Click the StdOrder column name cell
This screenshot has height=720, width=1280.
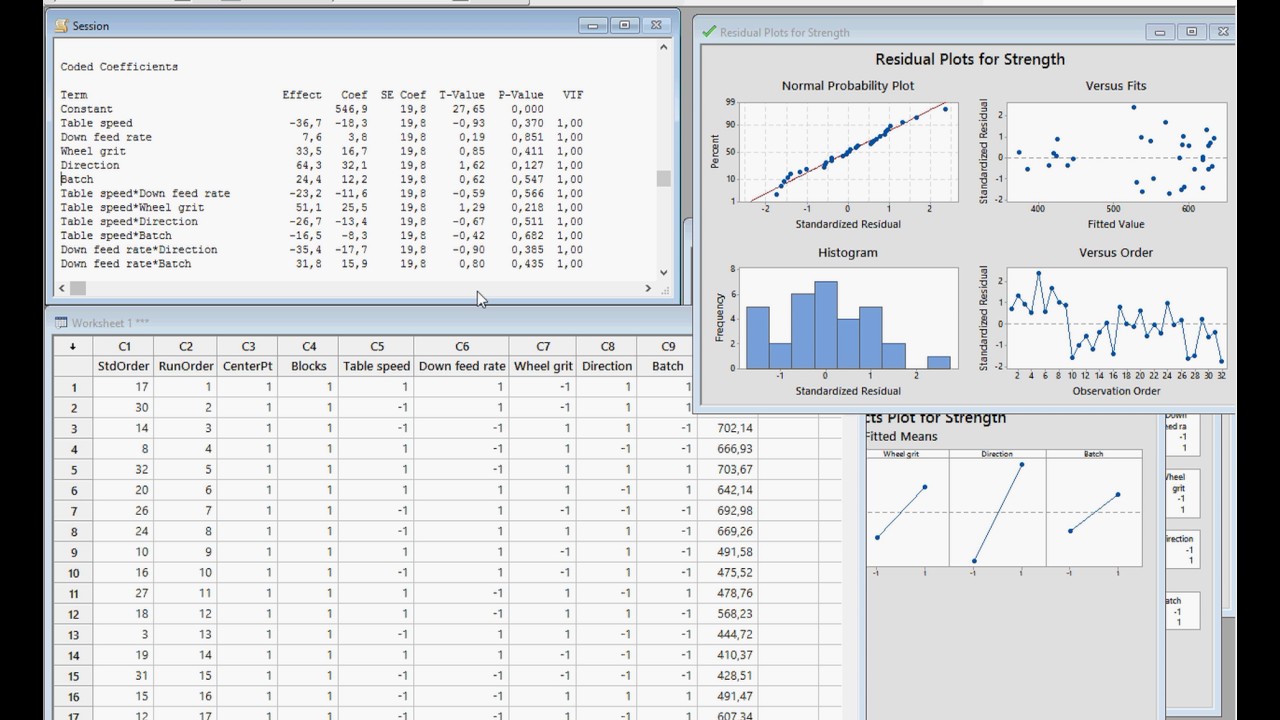click(x=124, y=366)
